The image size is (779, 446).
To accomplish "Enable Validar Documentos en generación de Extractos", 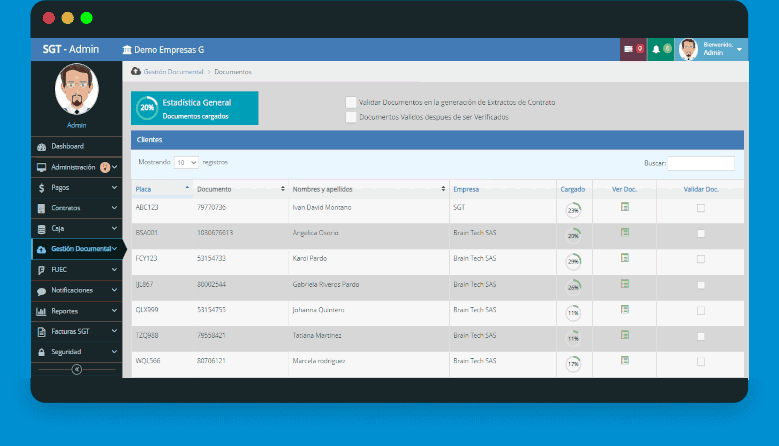I will pos(351,102).
